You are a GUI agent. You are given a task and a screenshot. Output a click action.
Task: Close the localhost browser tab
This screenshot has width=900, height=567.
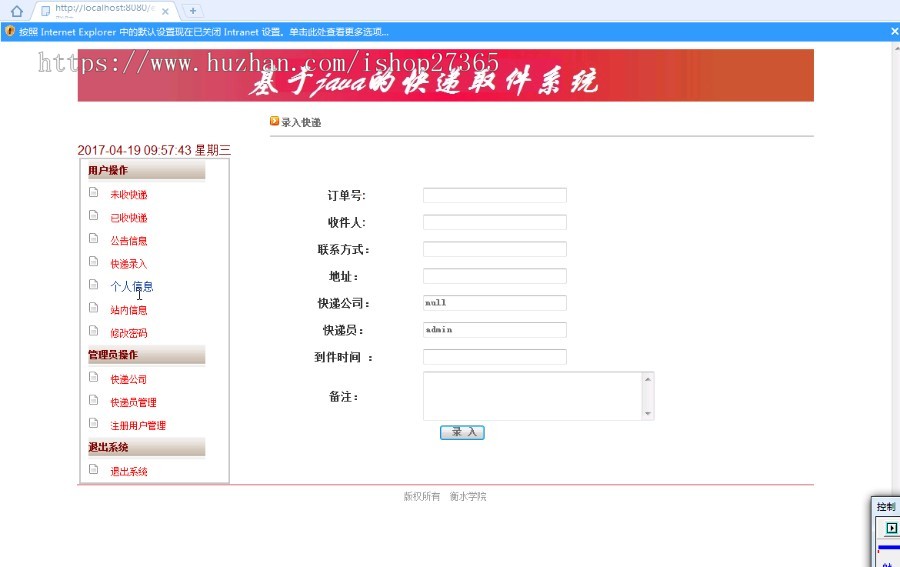(165, 11)
